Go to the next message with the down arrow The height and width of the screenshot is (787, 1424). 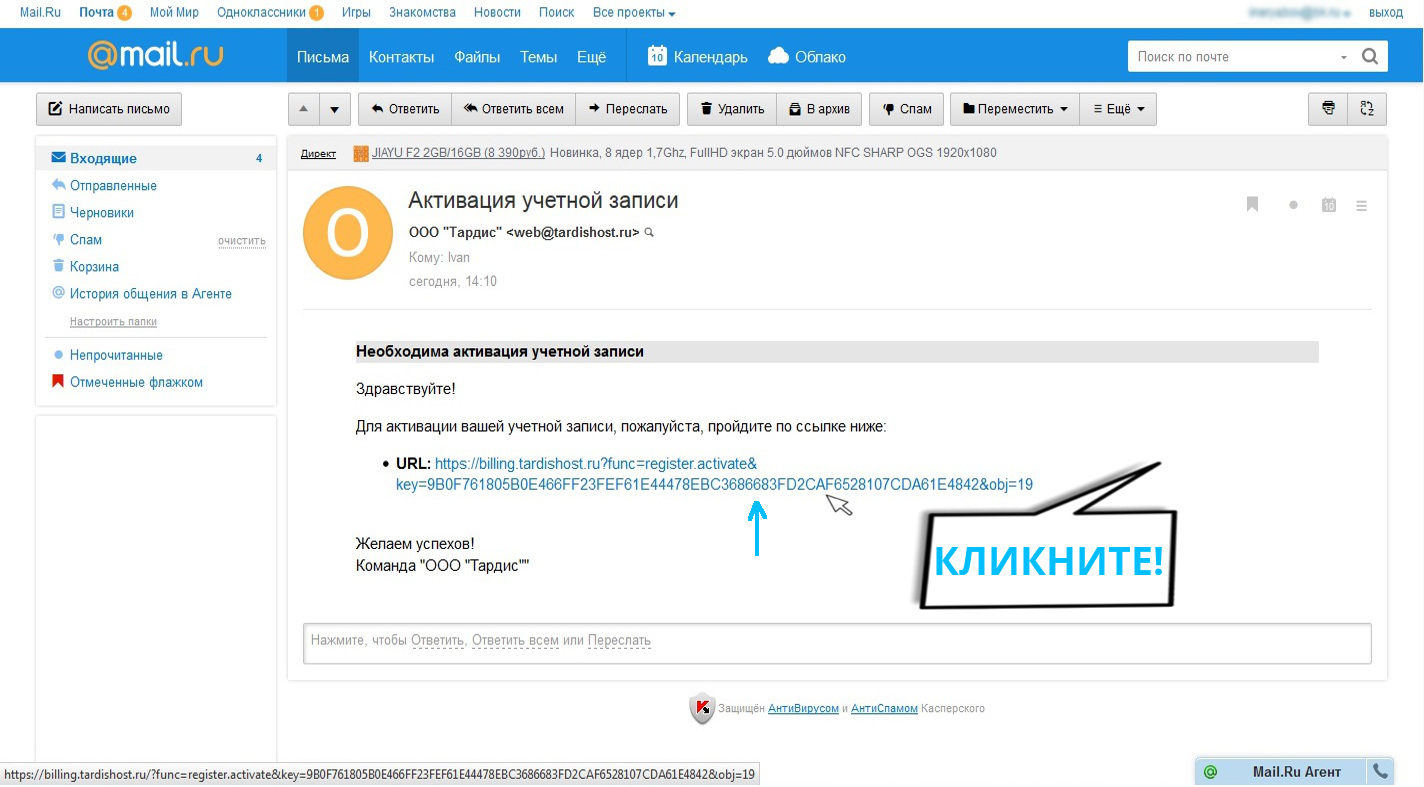[335, 109]
